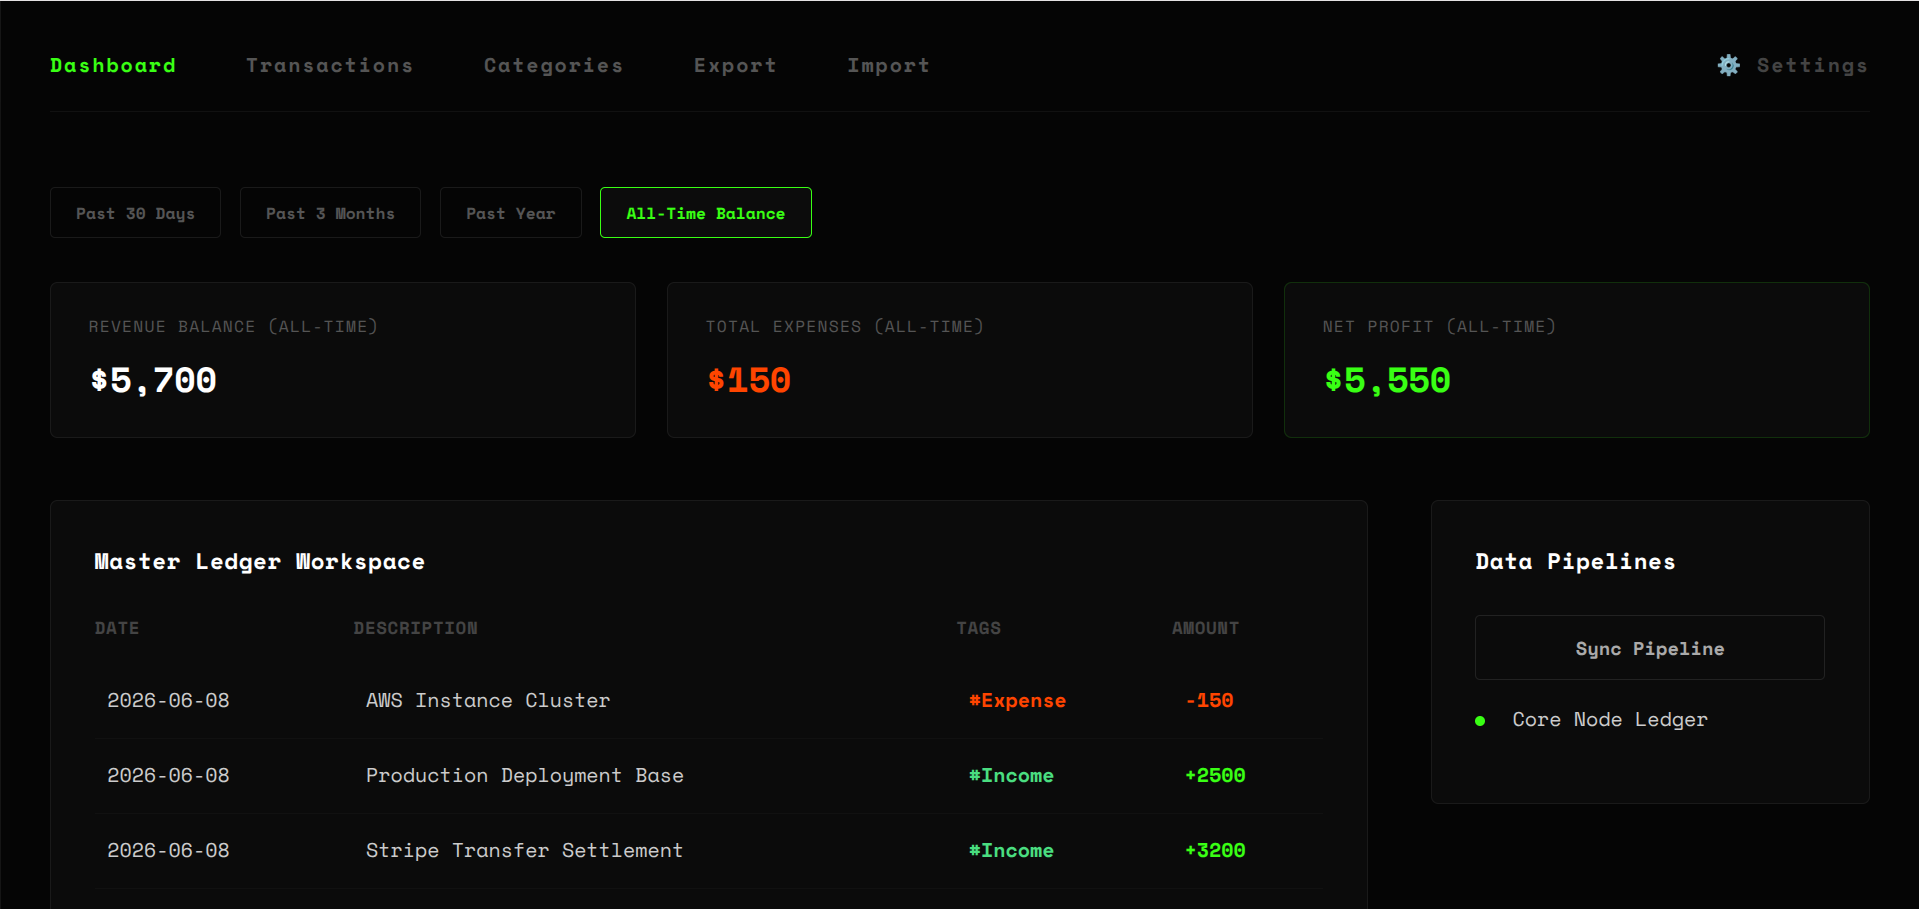The width and height of the screenshot is (1919, 909).
Task: Click the date of the Stripe Transfer Settlement row
Action: [168, 851]
